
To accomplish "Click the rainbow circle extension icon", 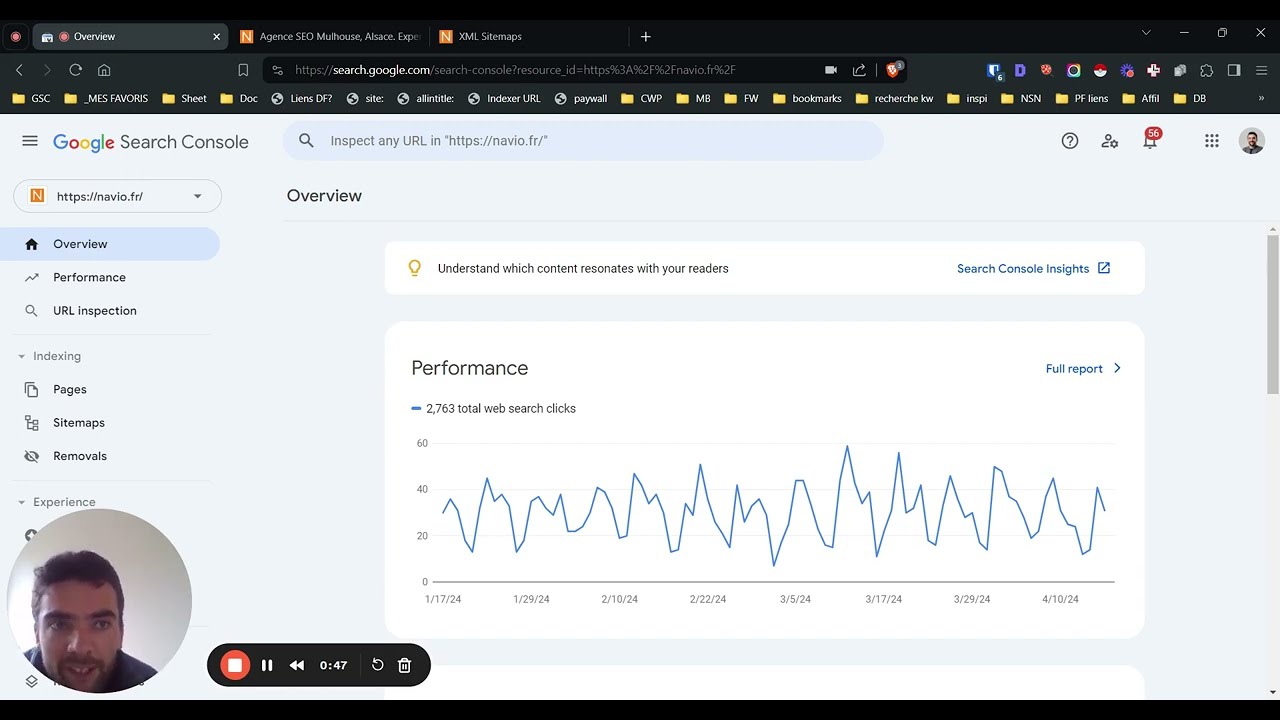I will coord(1073,70).
